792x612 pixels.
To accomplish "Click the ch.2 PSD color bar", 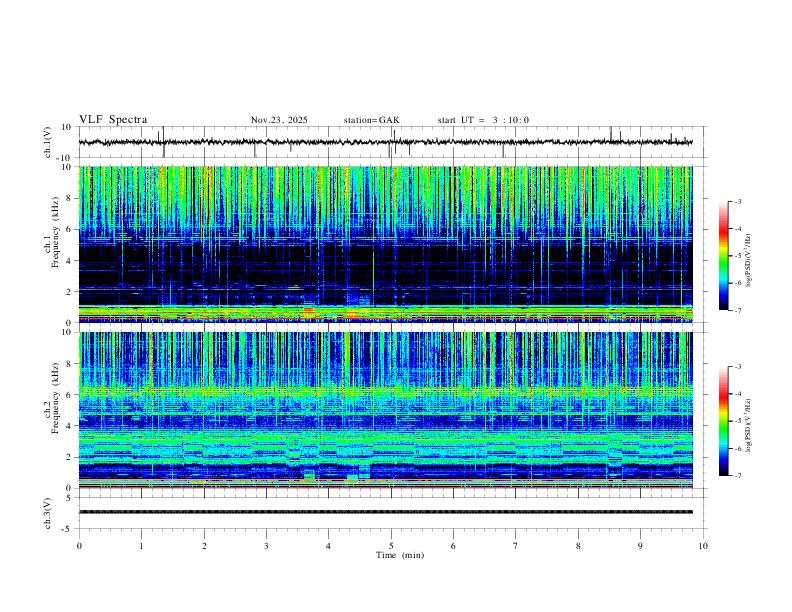I will coord(723,421).
